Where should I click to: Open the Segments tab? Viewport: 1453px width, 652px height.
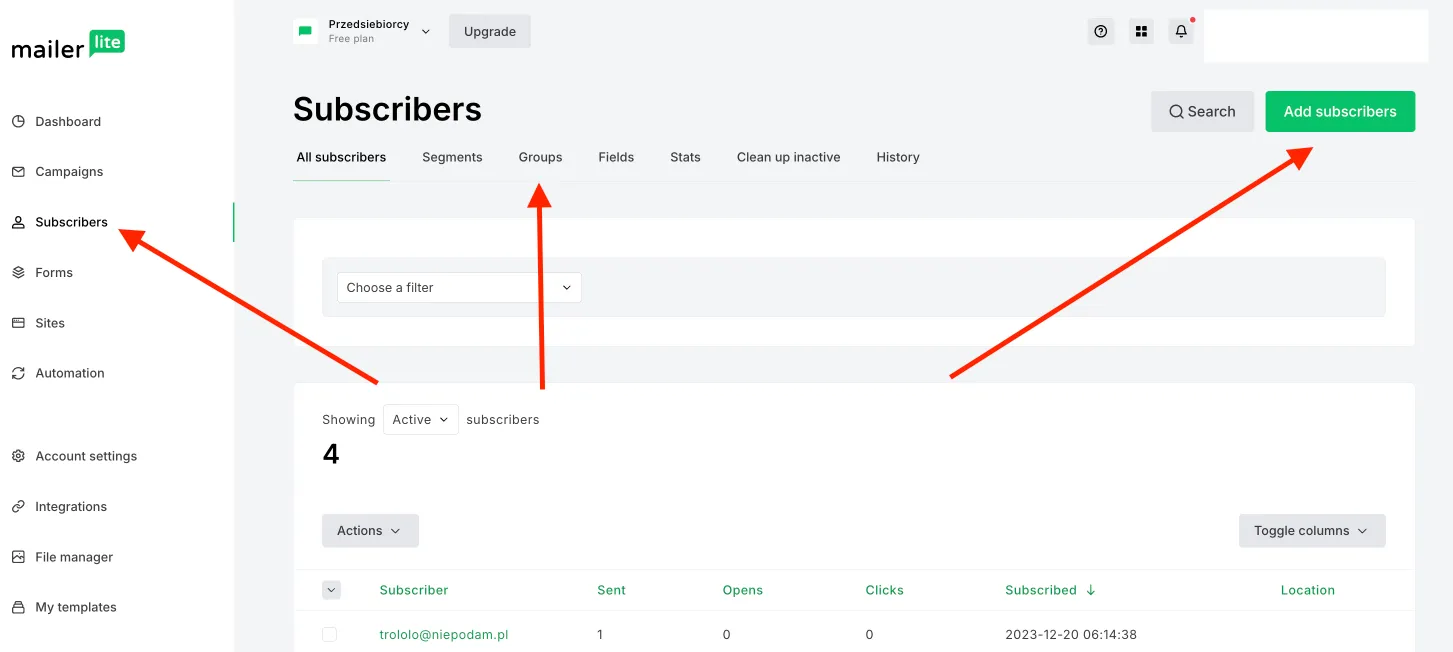(452, 158)
